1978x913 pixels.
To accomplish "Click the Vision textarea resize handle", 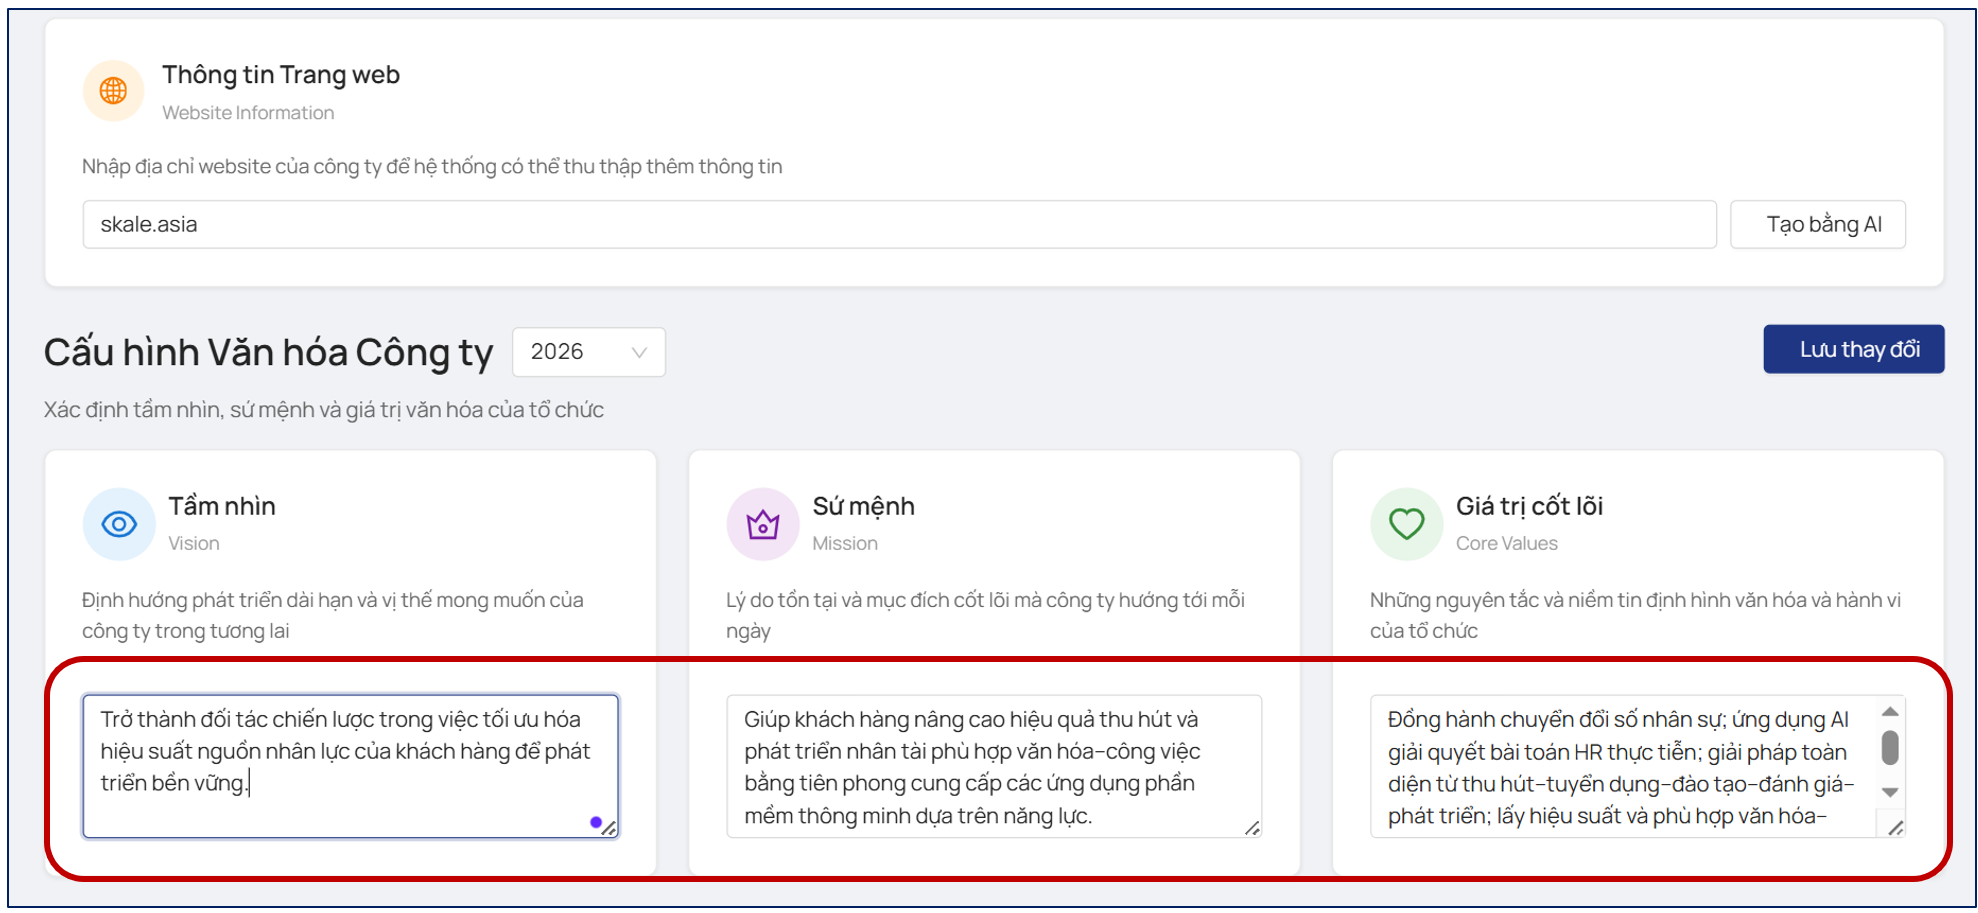I will coord(609,828).
